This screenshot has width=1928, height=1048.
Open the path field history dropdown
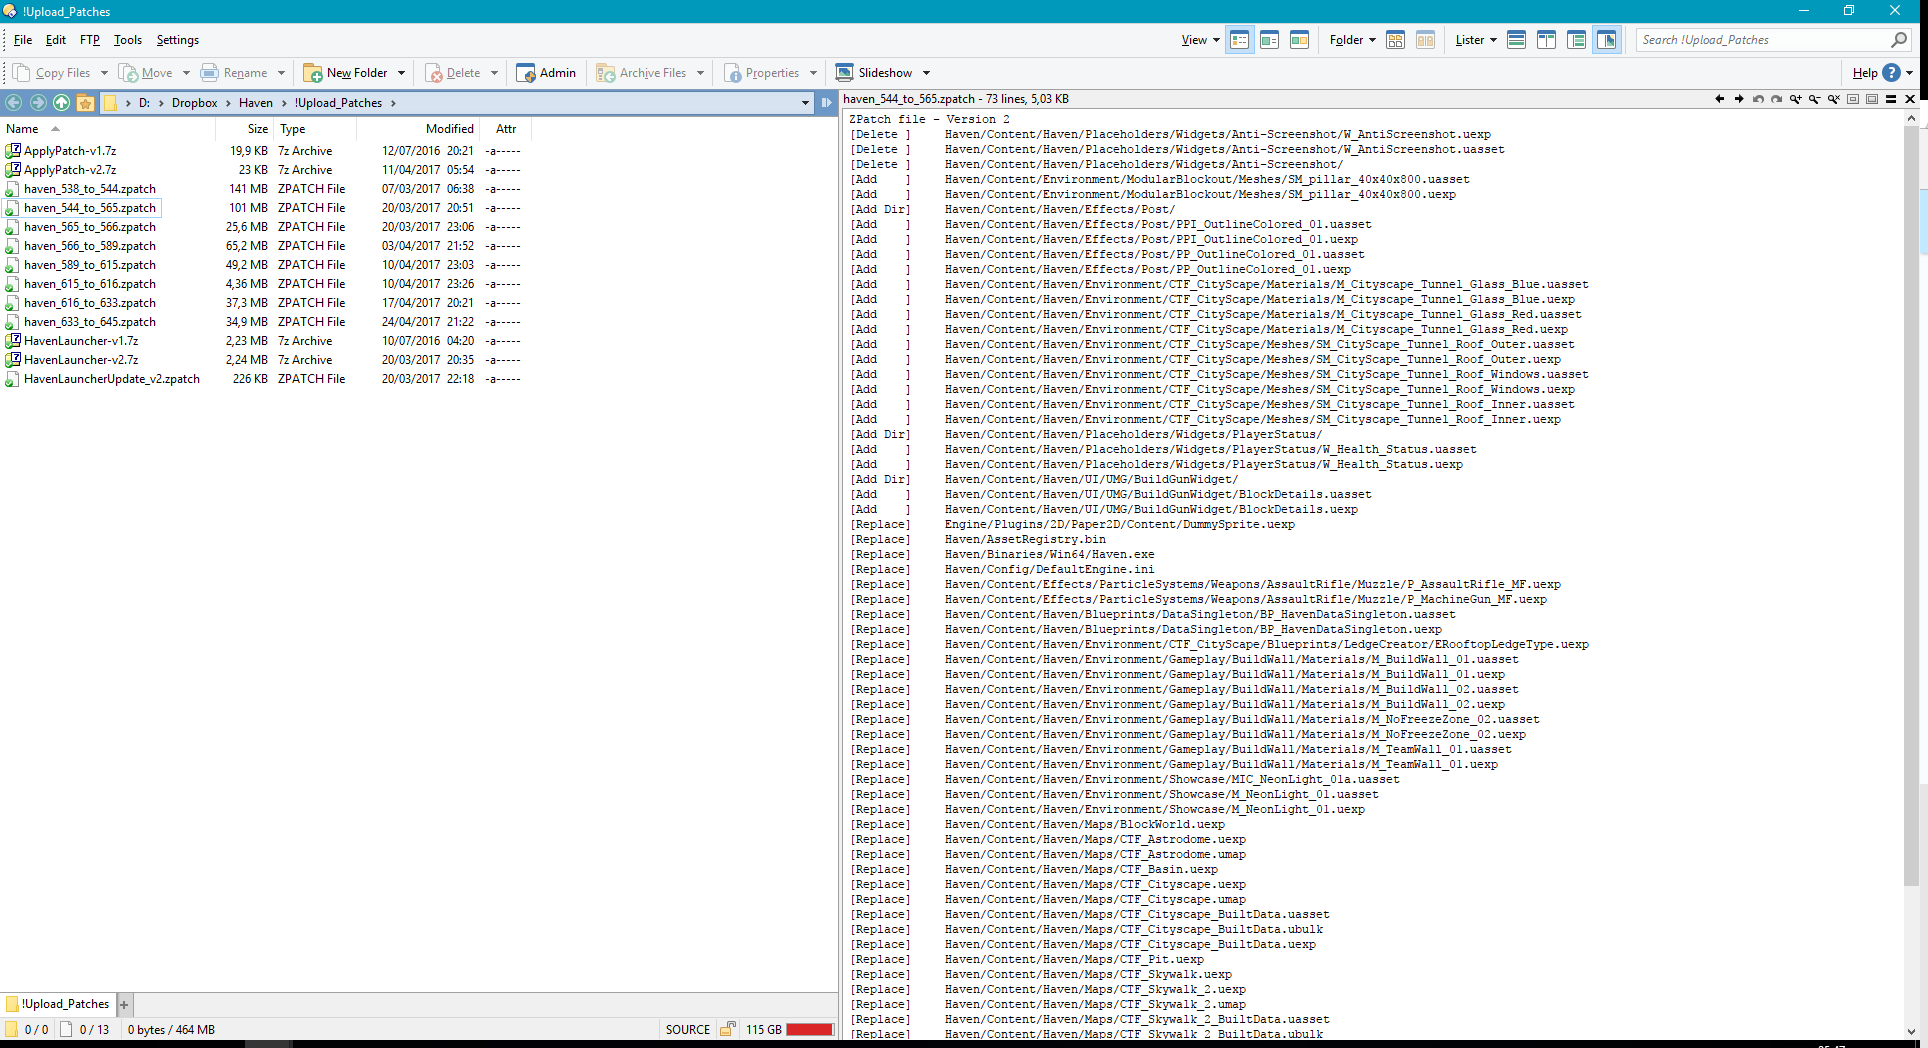[x=805, y=103]
